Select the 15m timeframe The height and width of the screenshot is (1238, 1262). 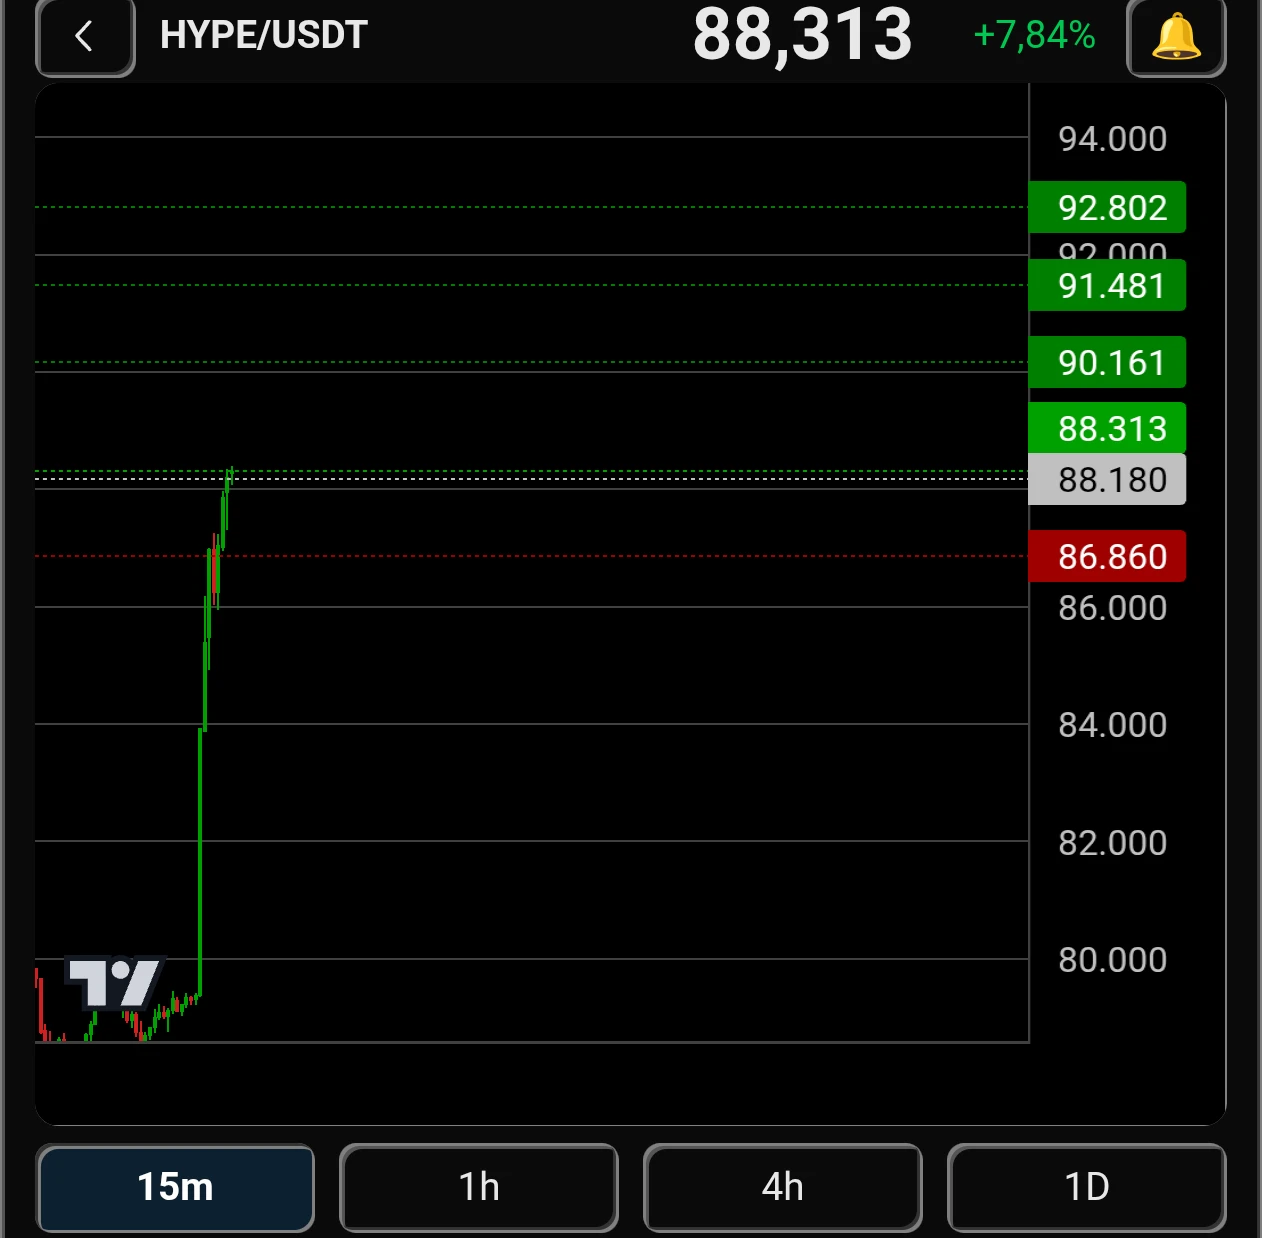click(x=175, y=1187)
